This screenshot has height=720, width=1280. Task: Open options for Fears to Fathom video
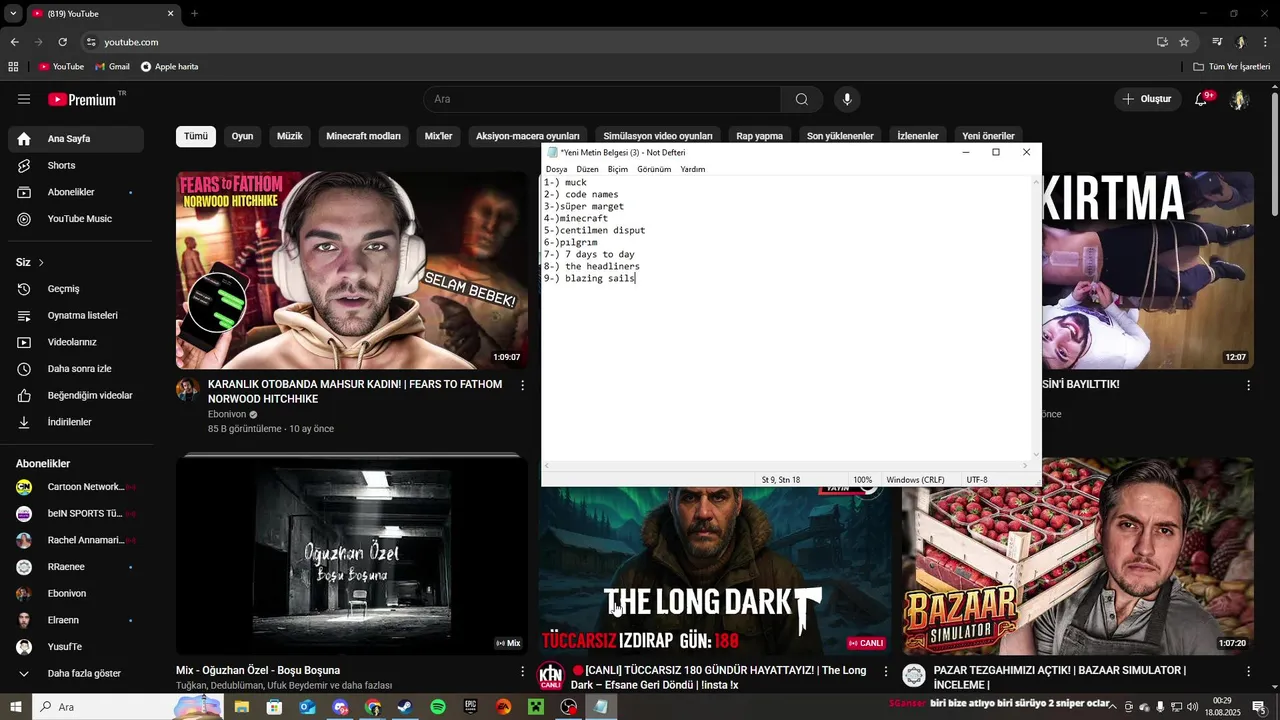tap(522, 385)
